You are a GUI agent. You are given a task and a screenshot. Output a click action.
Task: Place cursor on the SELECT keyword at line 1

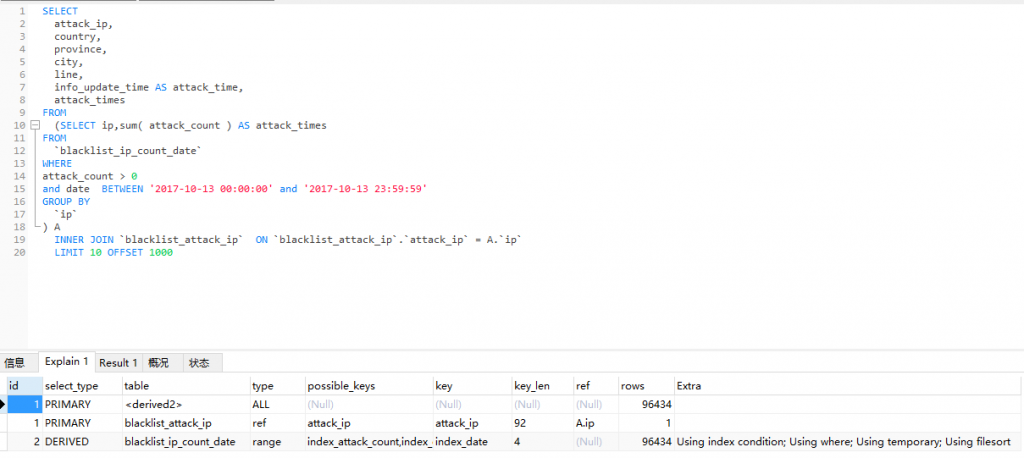[60, 11]
